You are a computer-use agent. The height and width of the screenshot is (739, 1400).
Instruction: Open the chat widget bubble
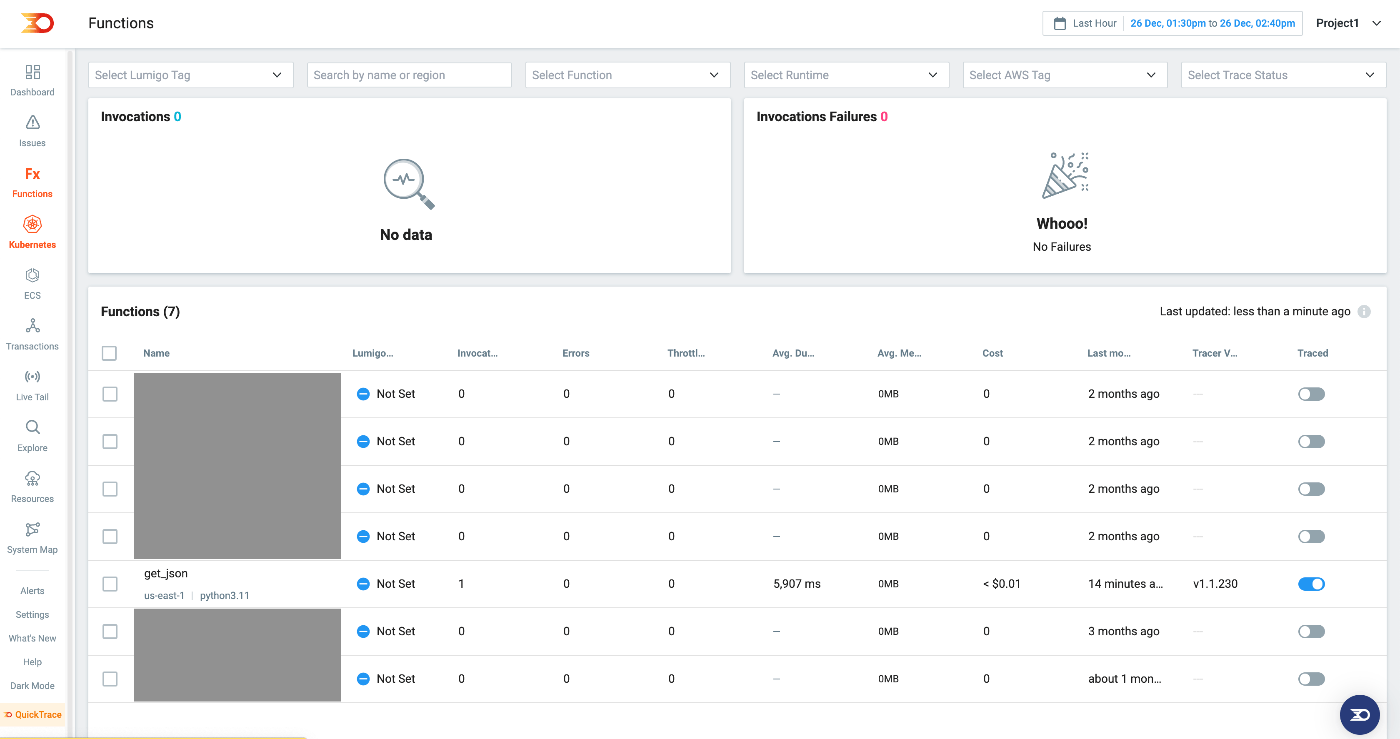click(1360, 714)
